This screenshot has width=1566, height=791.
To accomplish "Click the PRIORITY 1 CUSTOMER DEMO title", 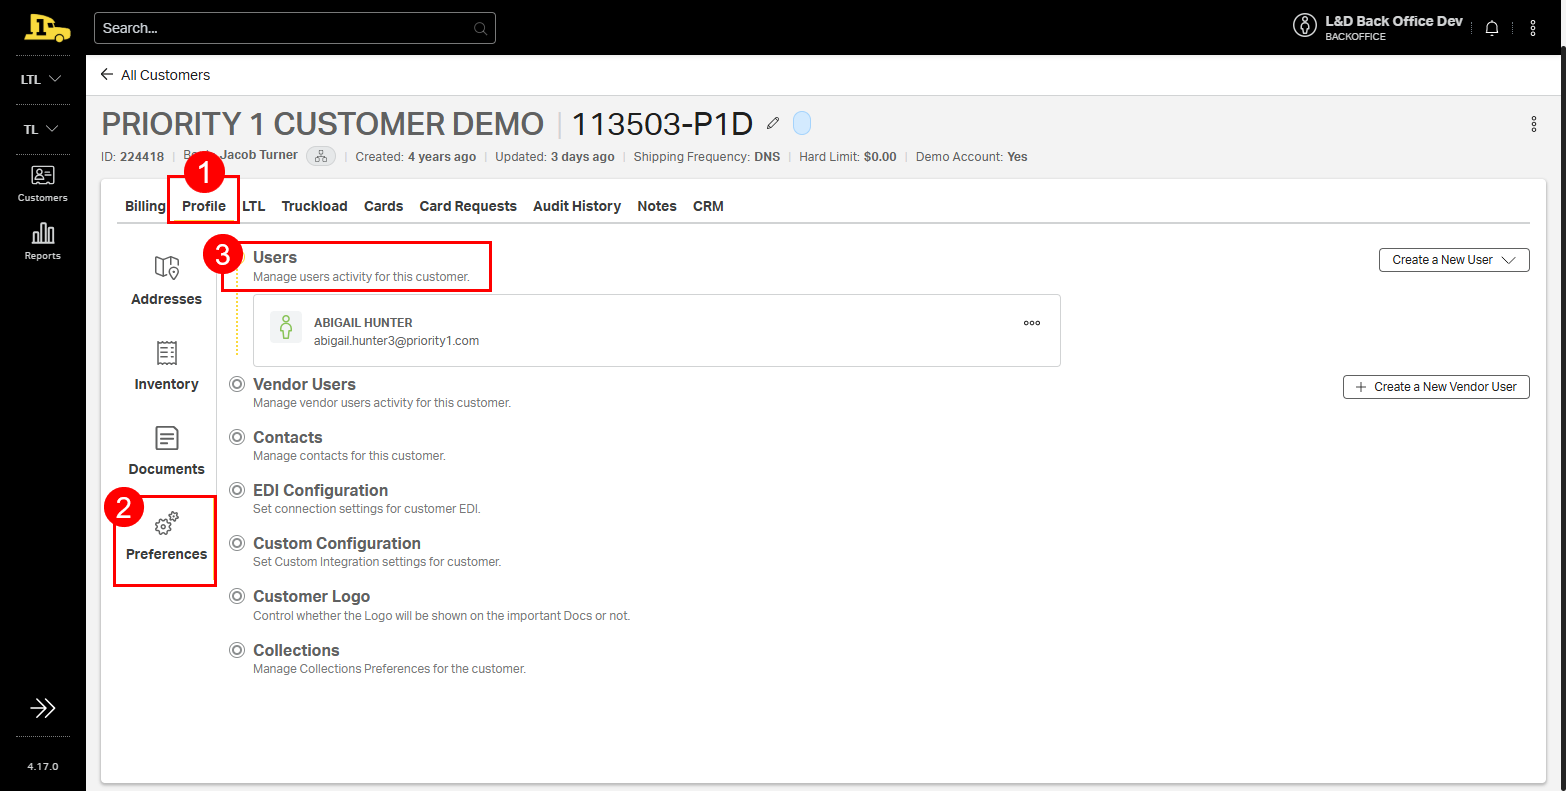I will coord(323,123).
